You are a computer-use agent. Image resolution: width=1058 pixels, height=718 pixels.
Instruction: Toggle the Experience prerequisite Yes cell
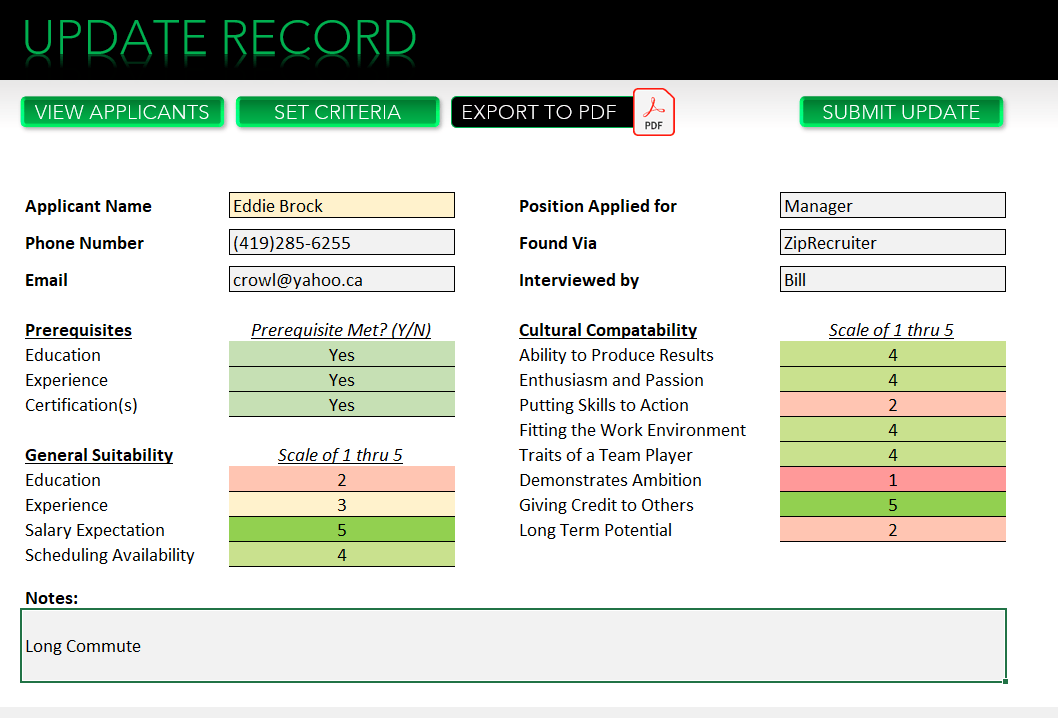(341, 379)
